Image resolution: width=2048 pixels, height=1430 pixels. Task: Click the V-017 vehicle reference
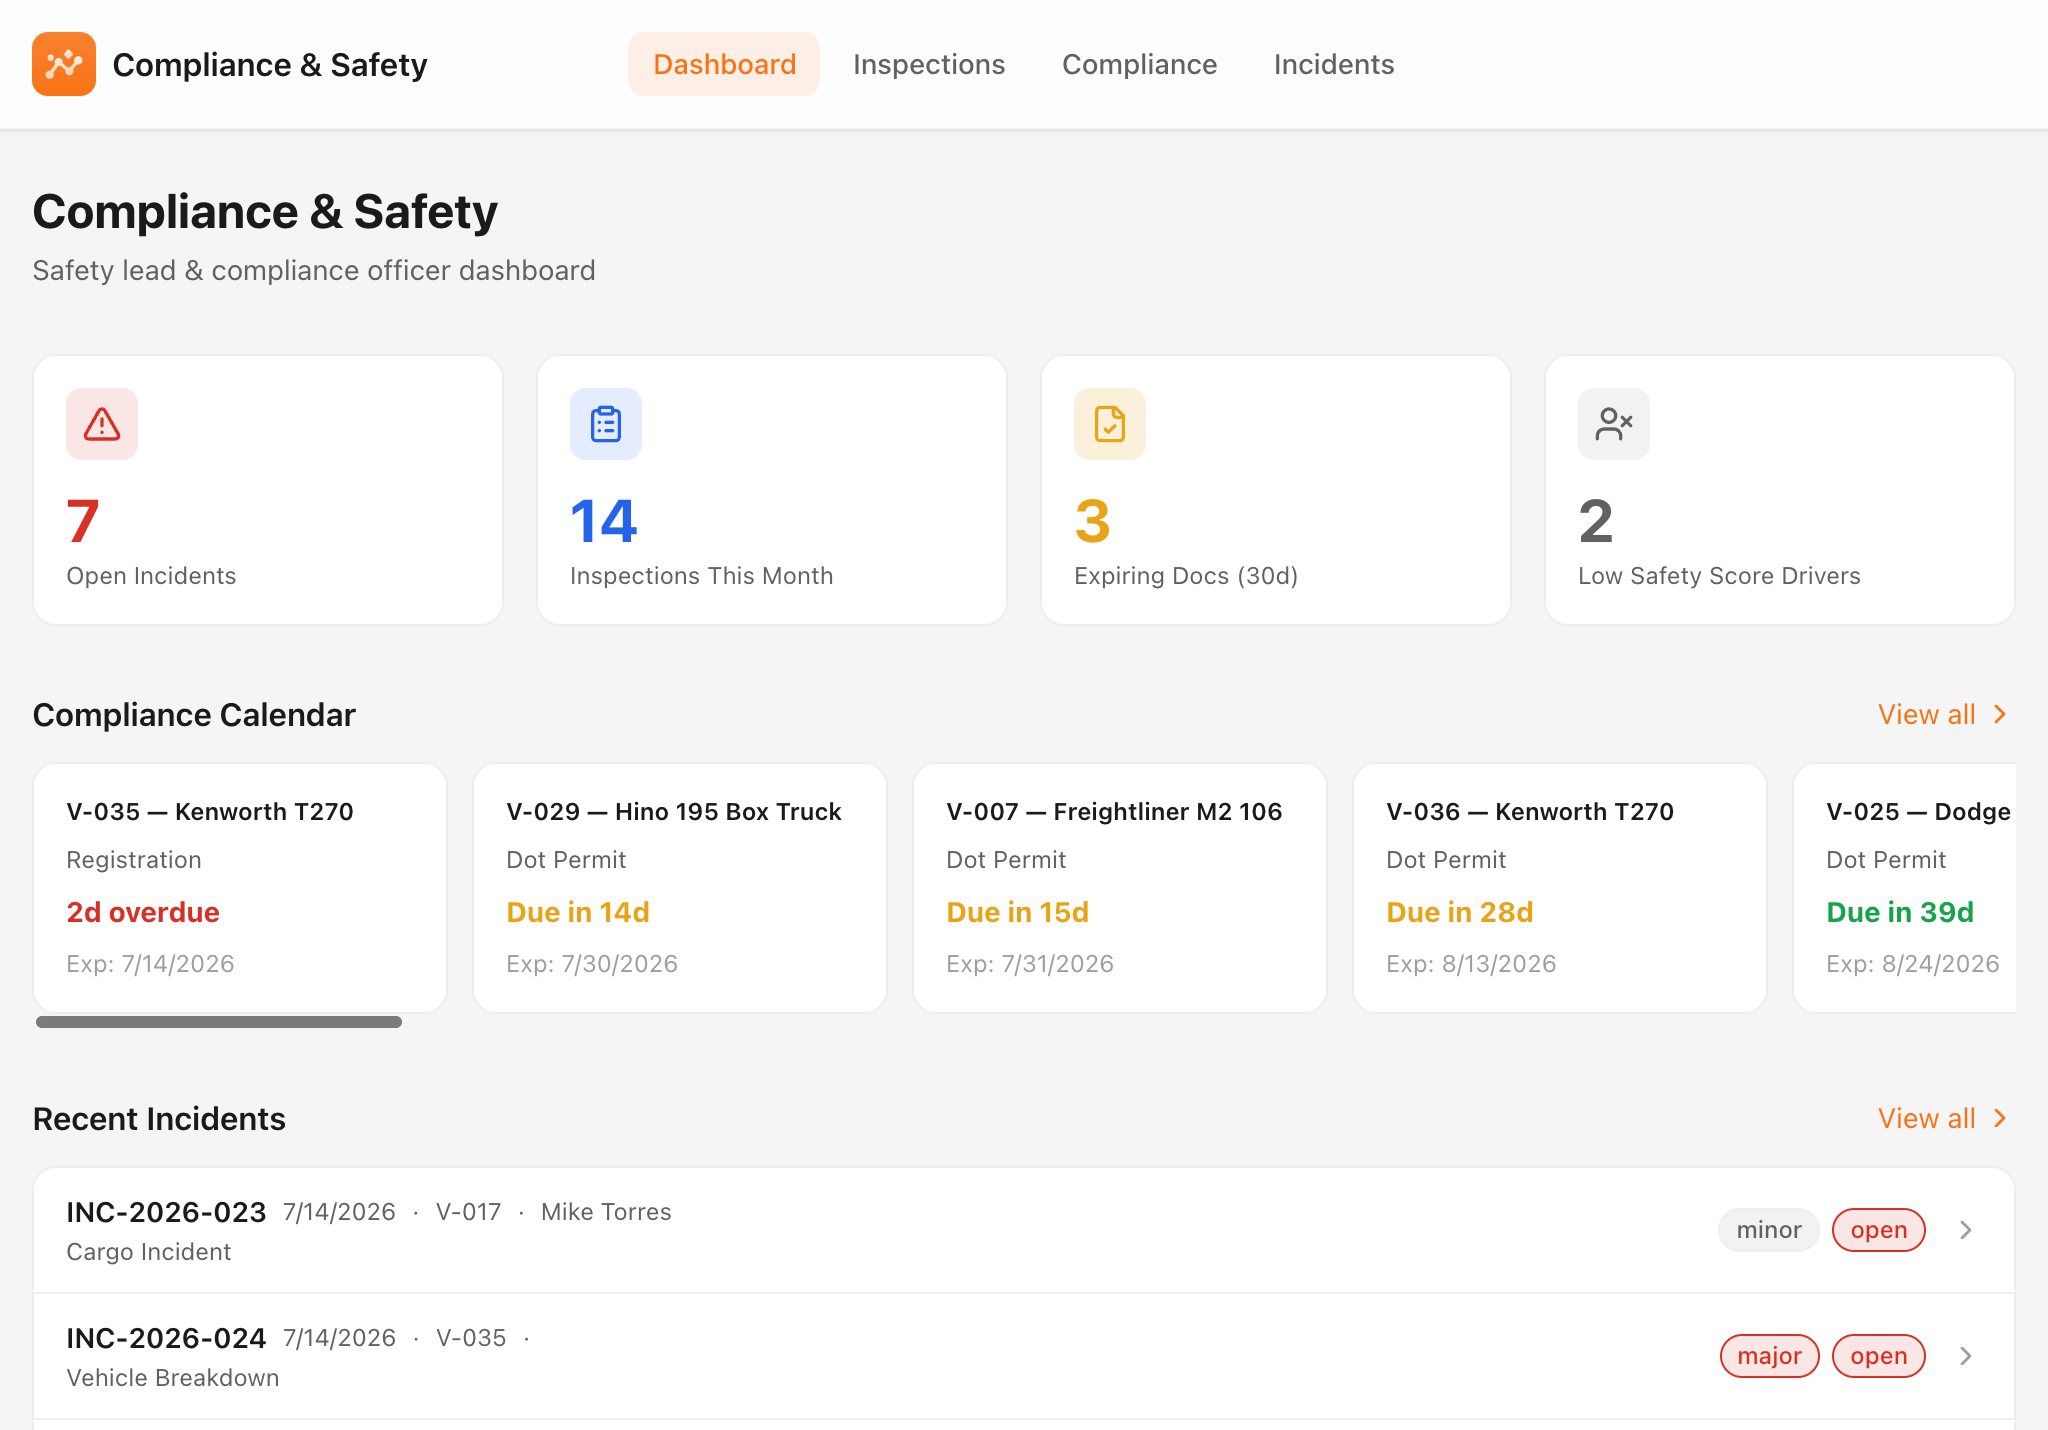[468, 1212]
